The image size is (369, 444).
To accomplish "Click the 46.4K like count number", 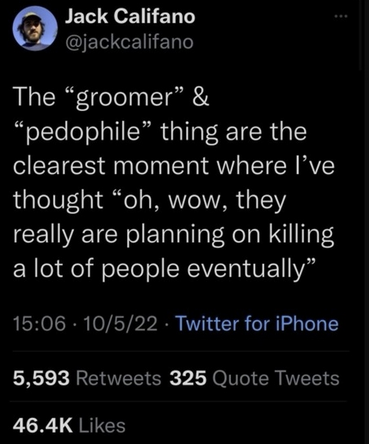I will click(x=43, y=426).
